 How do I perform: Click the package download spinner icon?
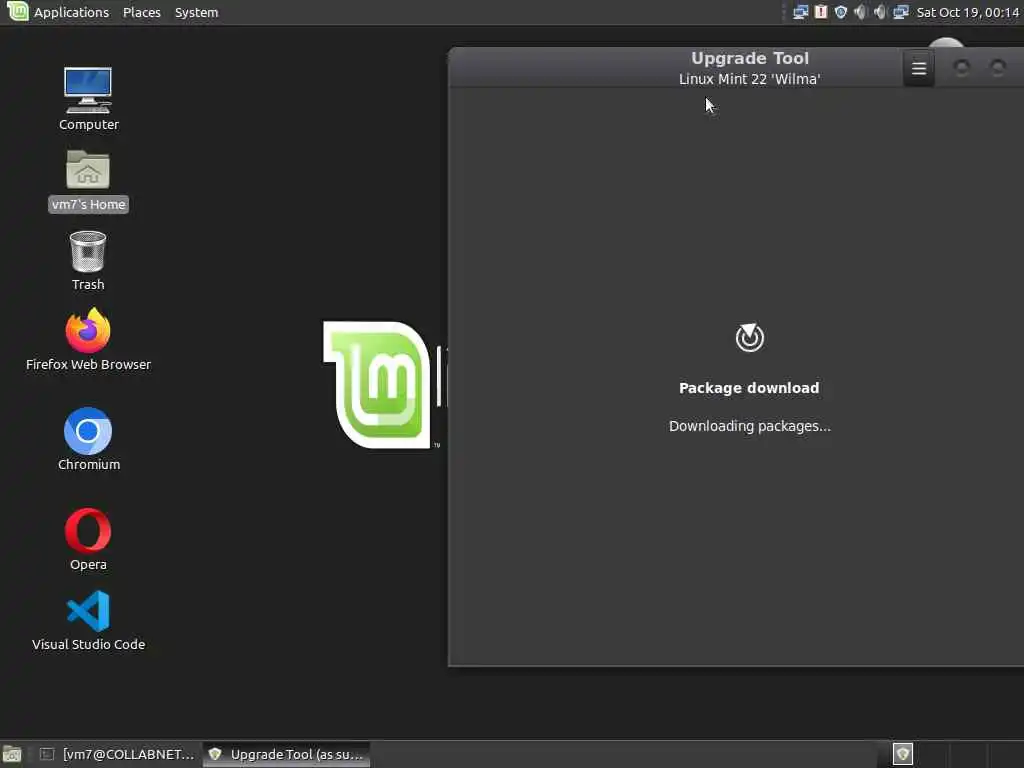click(x=749, y=338)
